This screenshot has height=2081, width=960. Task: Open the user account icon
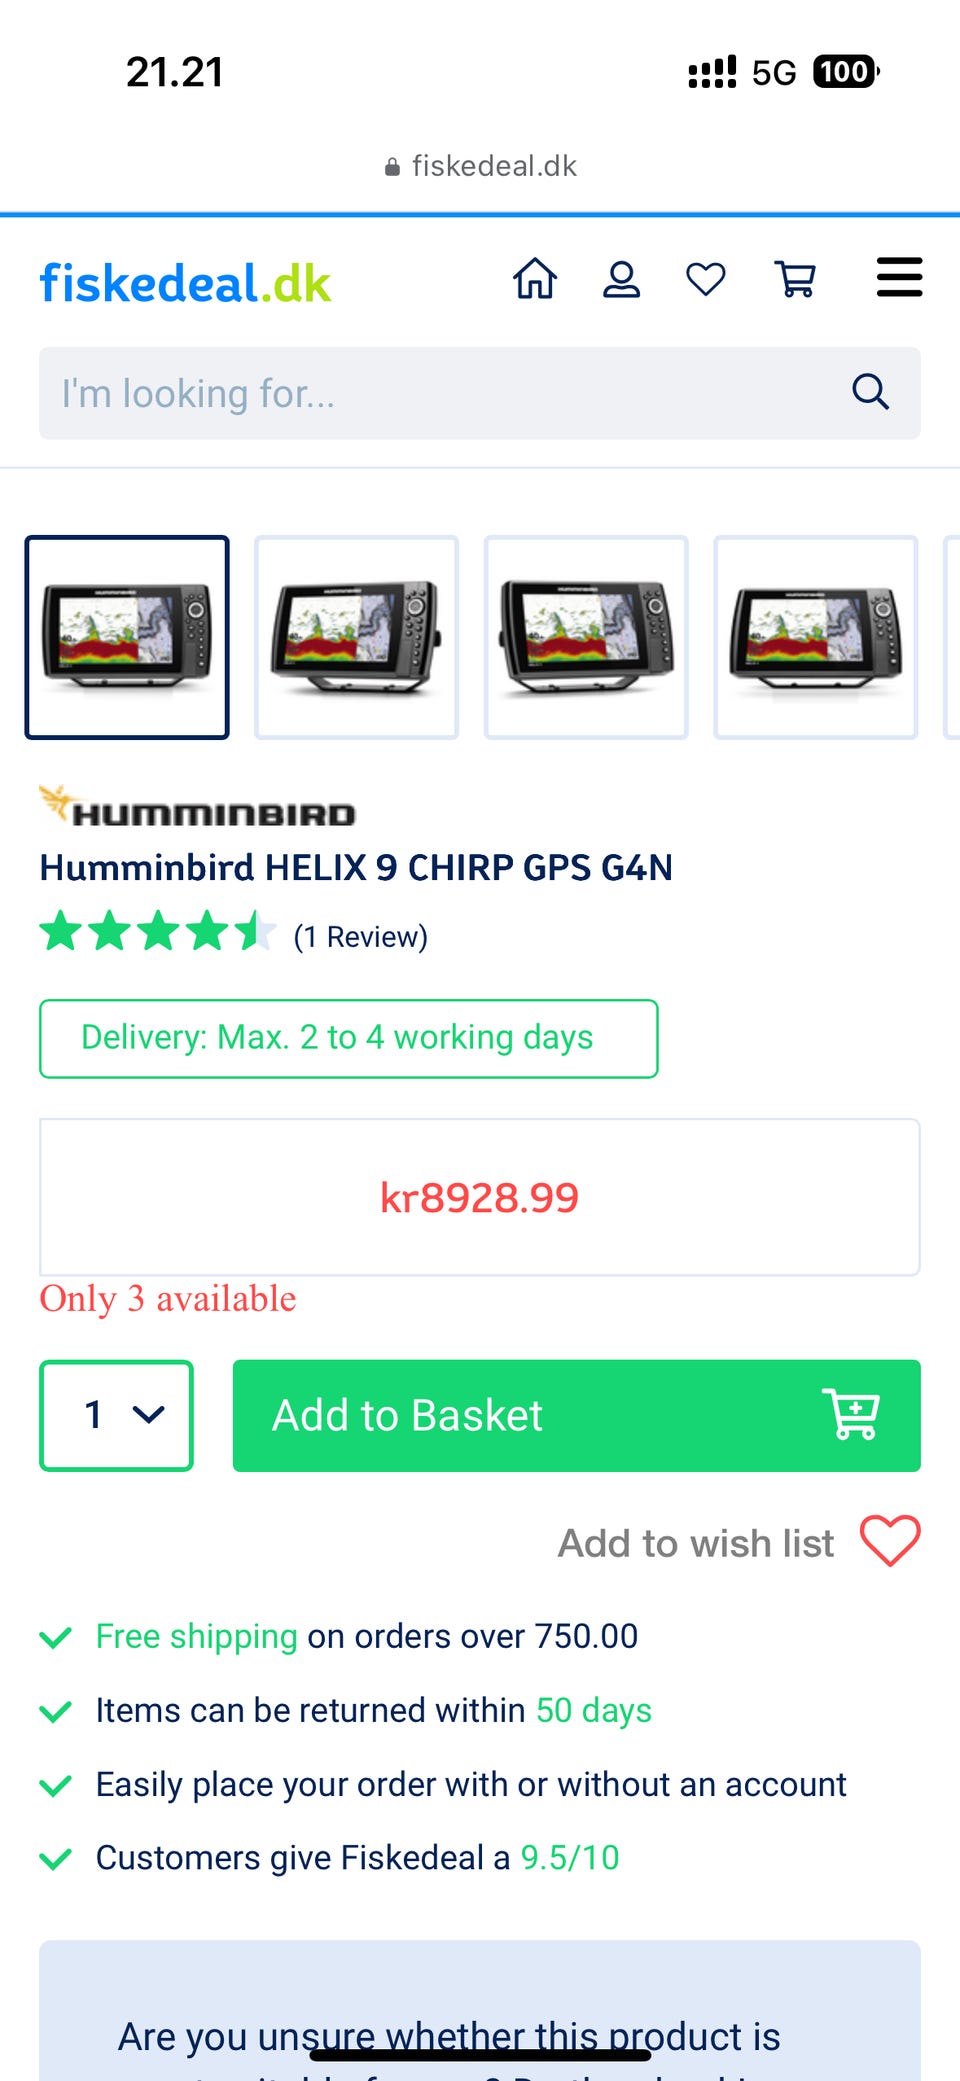[x=621, y=279]
